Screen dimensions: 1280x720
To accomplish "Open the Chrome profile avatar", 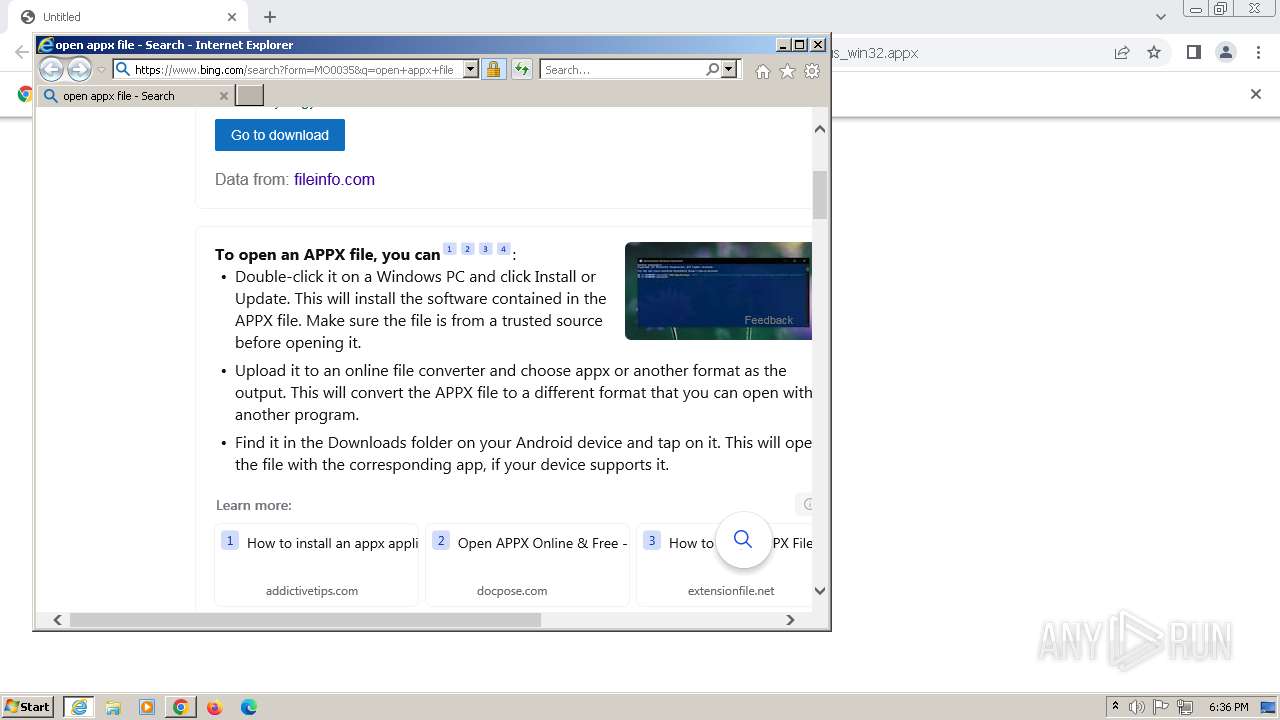I will (x=1226, y=53).
